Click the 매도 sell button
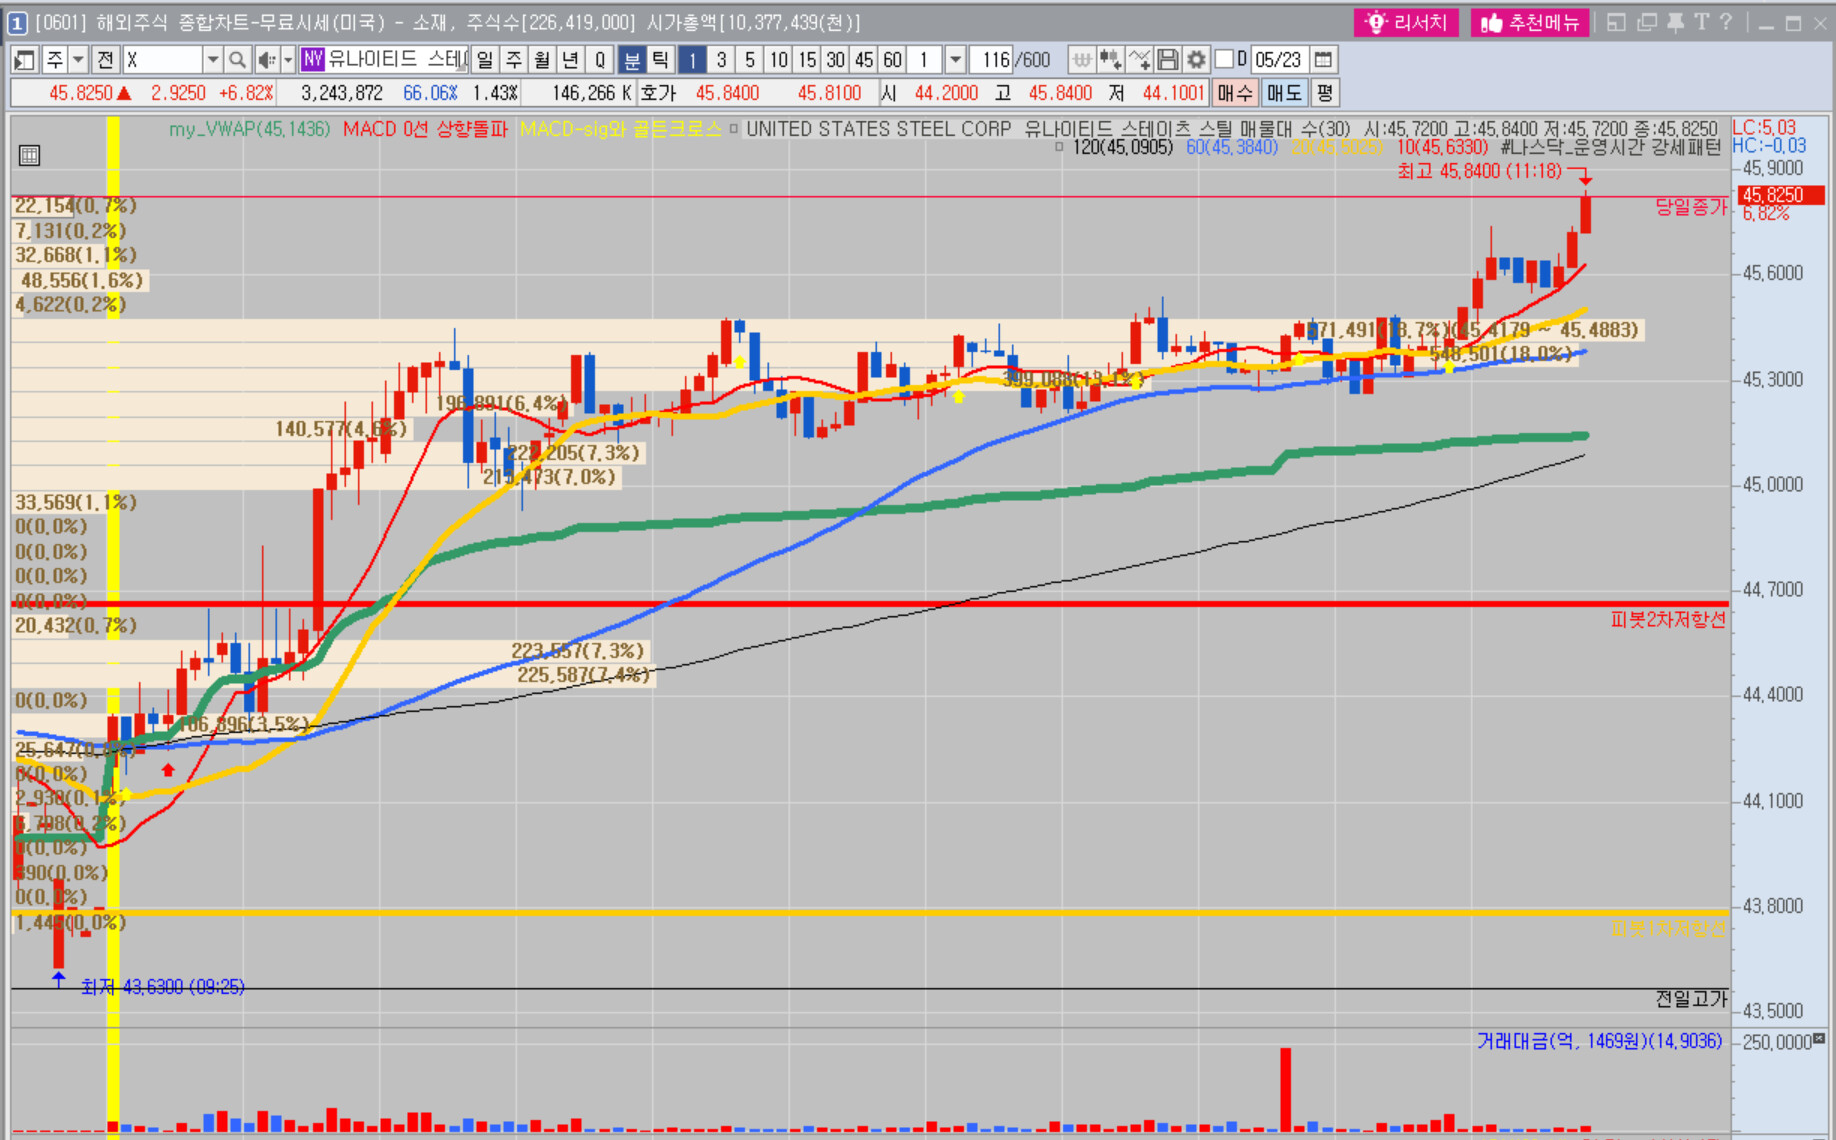1836x1140 pixels. [1284, 93]
